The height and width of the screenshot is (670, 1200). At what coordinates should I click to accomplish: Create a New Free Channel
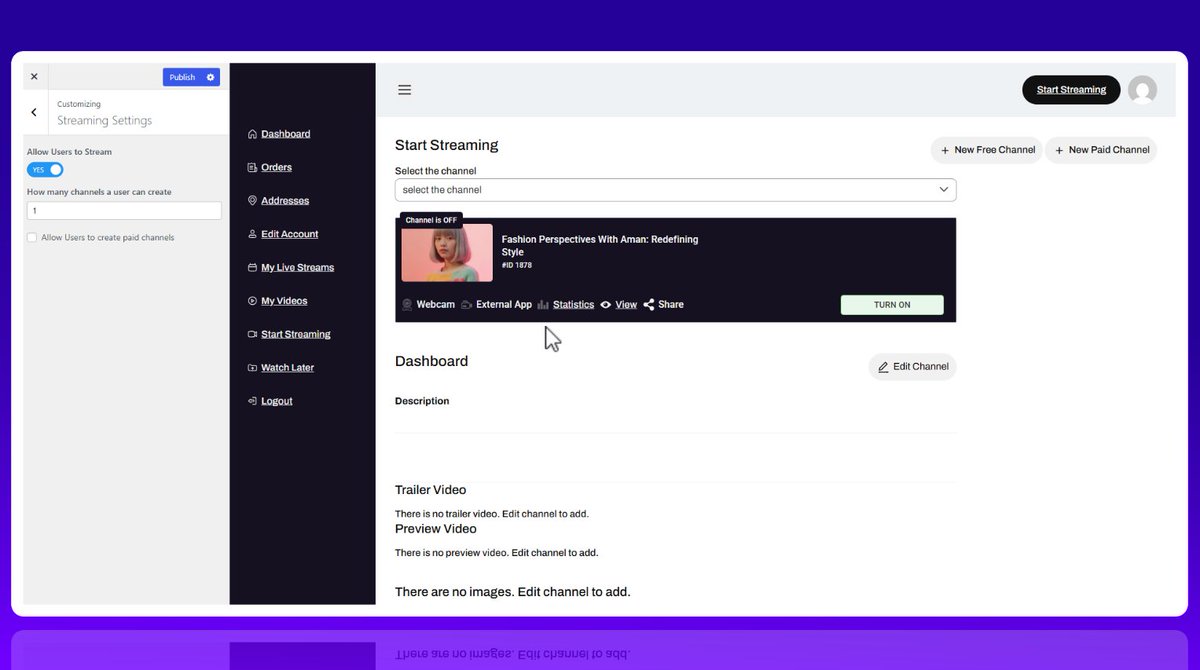[x=986, y=149]
